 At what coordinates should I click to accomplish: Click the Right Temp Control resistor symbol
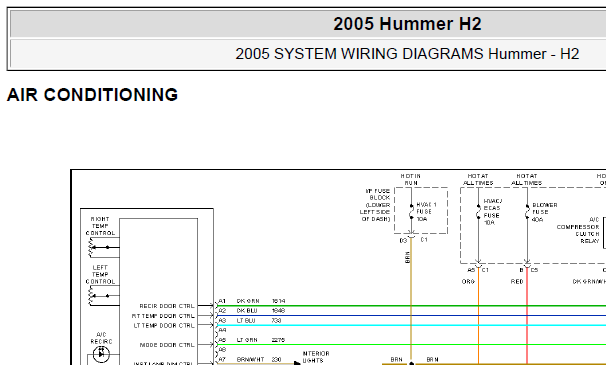pyautogui.click(x=92, y=247)
